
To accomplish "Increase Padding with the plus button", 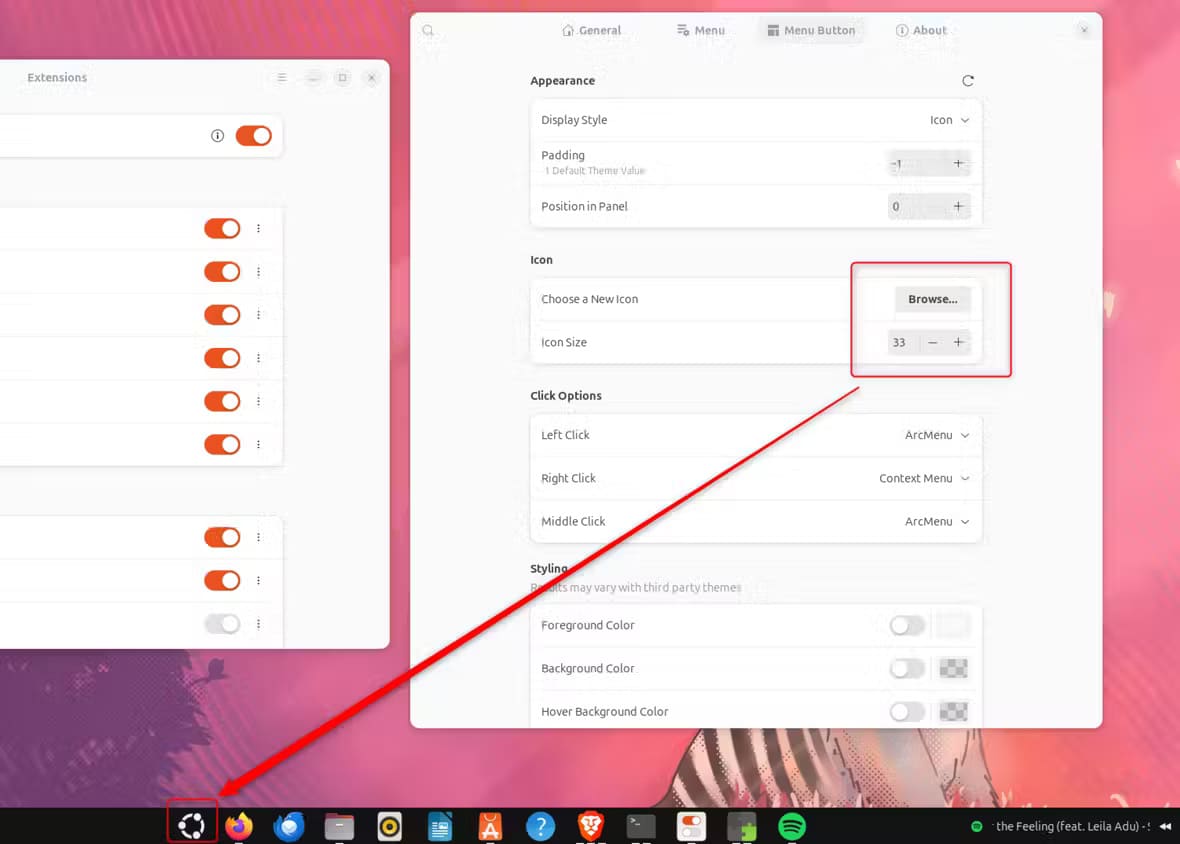I will click(958, 163).
